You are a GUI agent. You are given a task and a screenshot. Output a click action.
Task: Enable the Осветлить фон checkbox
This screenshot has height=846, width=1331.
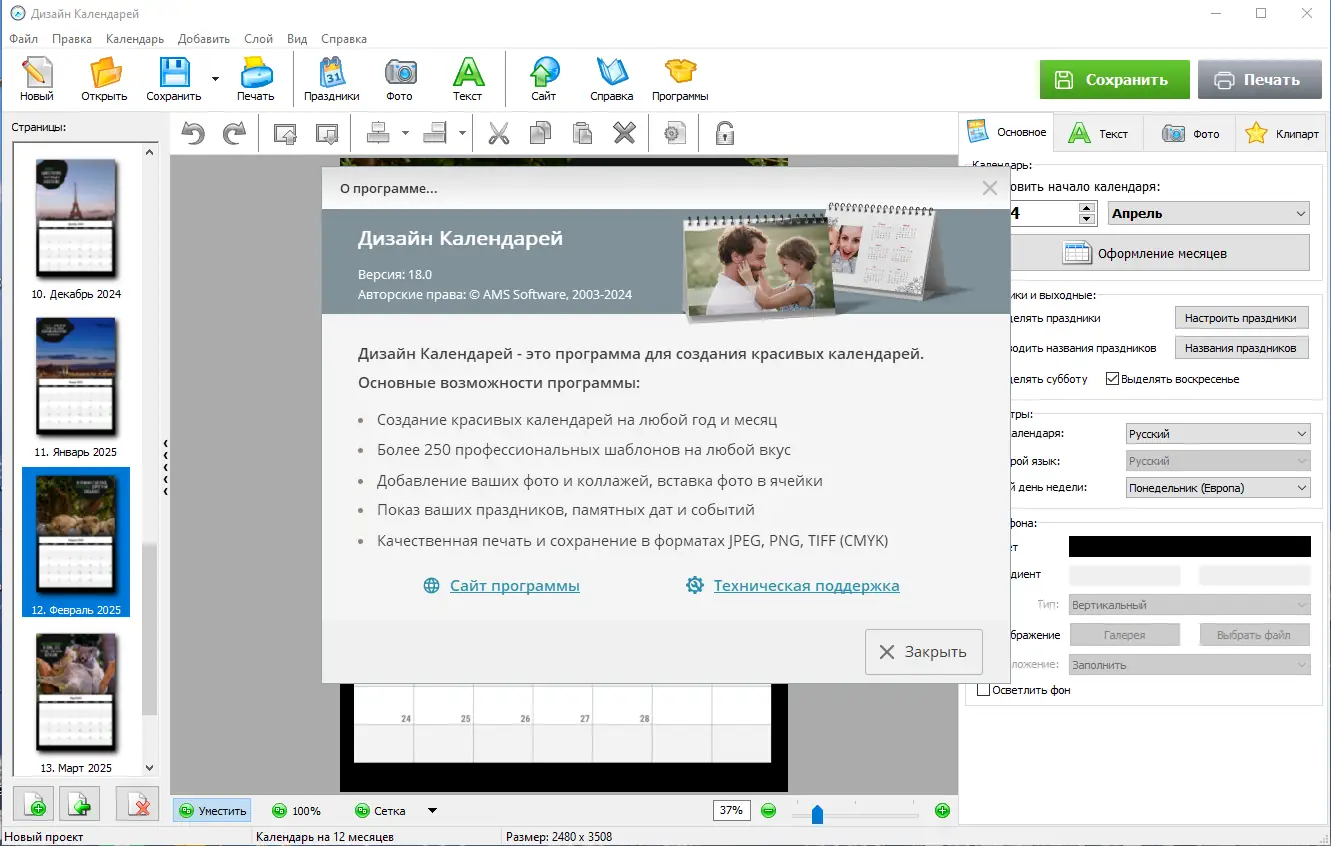[x=983, y=690]
